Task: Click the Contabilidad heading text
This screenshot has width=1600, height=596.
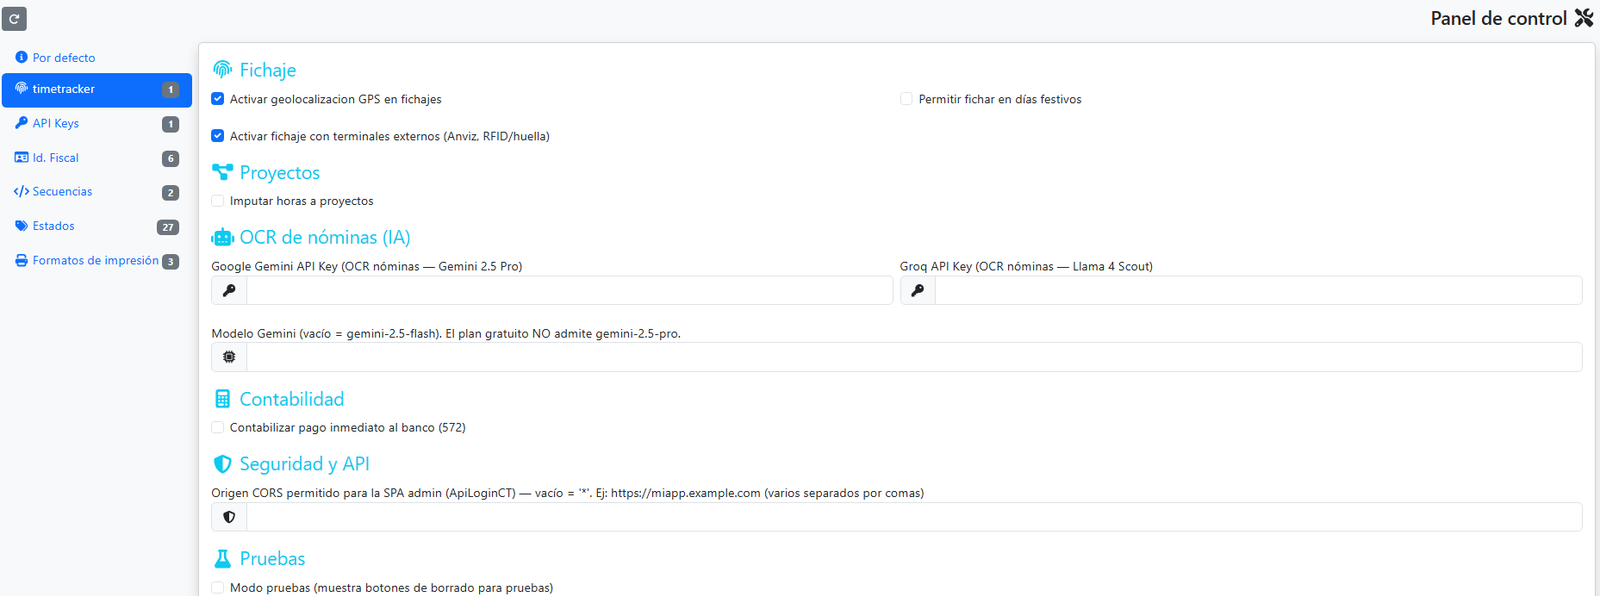Action: click(292, 399)
